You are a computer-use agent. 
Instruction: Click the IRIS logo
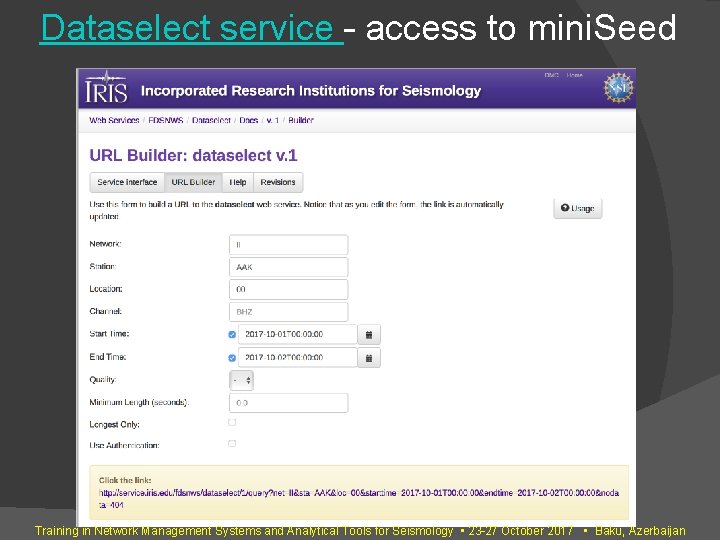(x=106, y=88)
